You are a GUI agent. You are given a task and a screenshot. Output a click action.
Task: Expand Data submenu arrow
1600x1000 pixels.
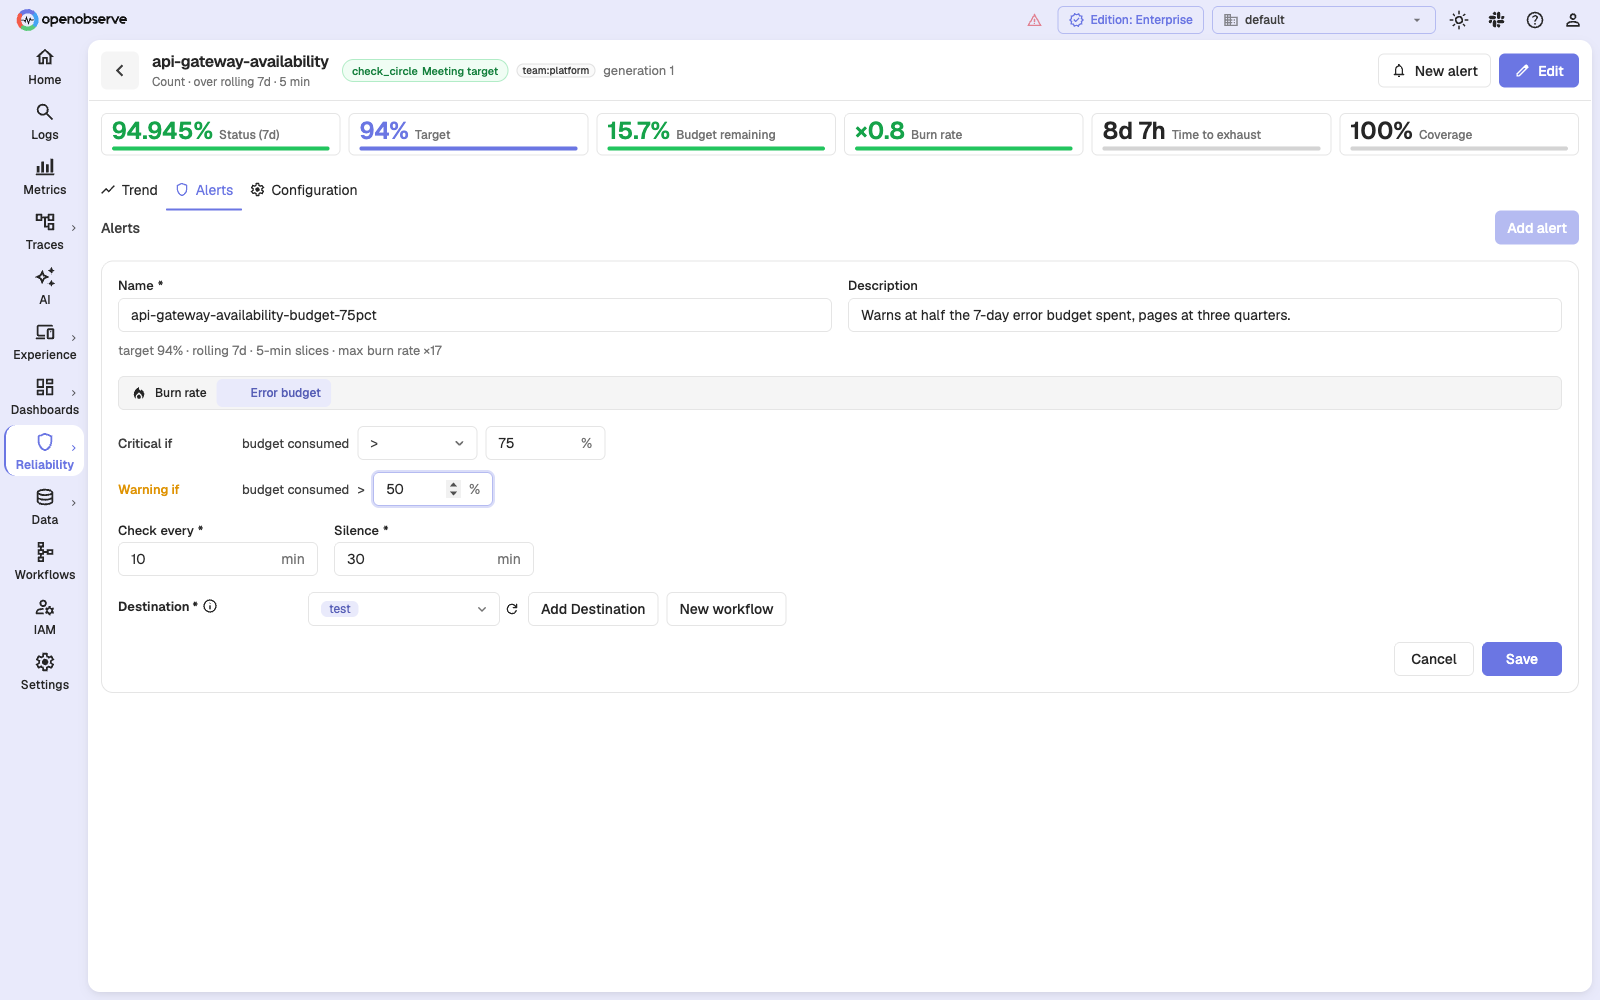(x=74, y=503)
